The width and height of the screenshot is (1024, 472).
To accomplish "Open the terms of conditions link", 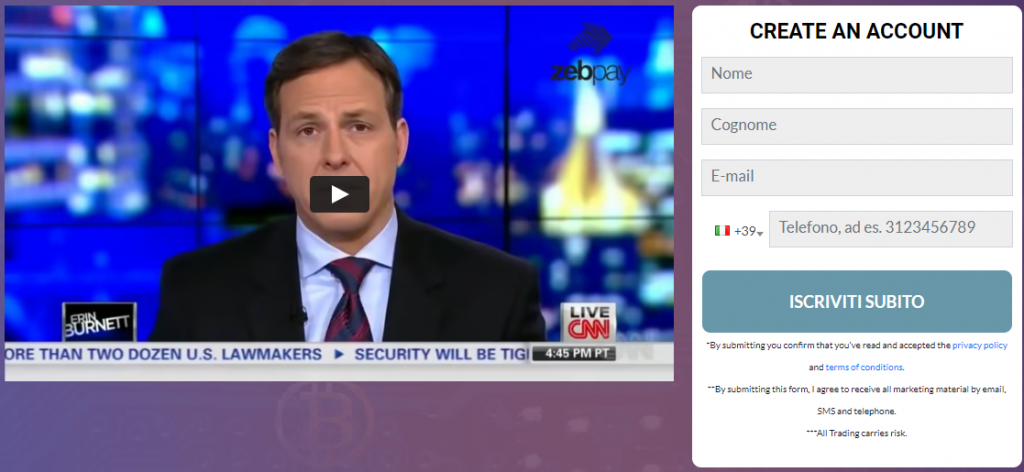I will tap(864, 367).
